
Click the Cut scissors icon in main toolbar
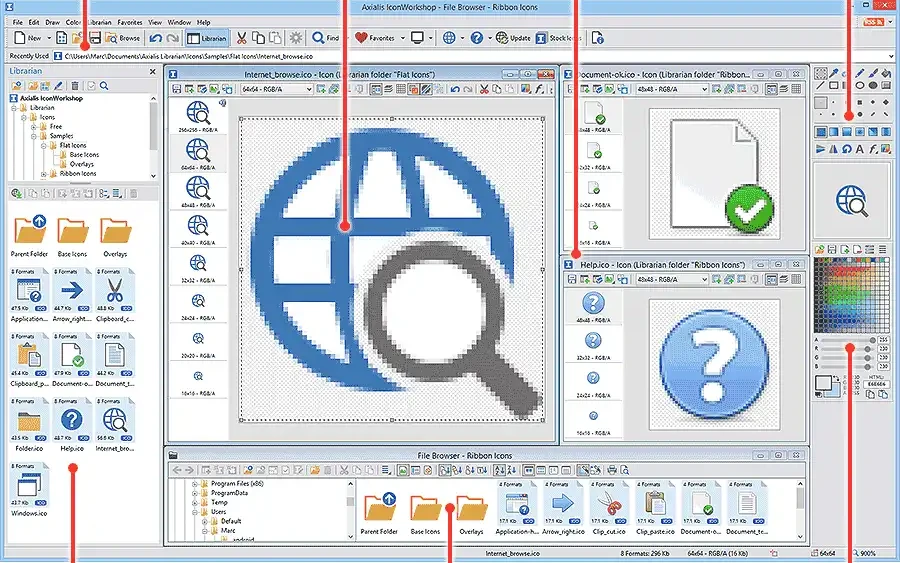coord(242,38)
